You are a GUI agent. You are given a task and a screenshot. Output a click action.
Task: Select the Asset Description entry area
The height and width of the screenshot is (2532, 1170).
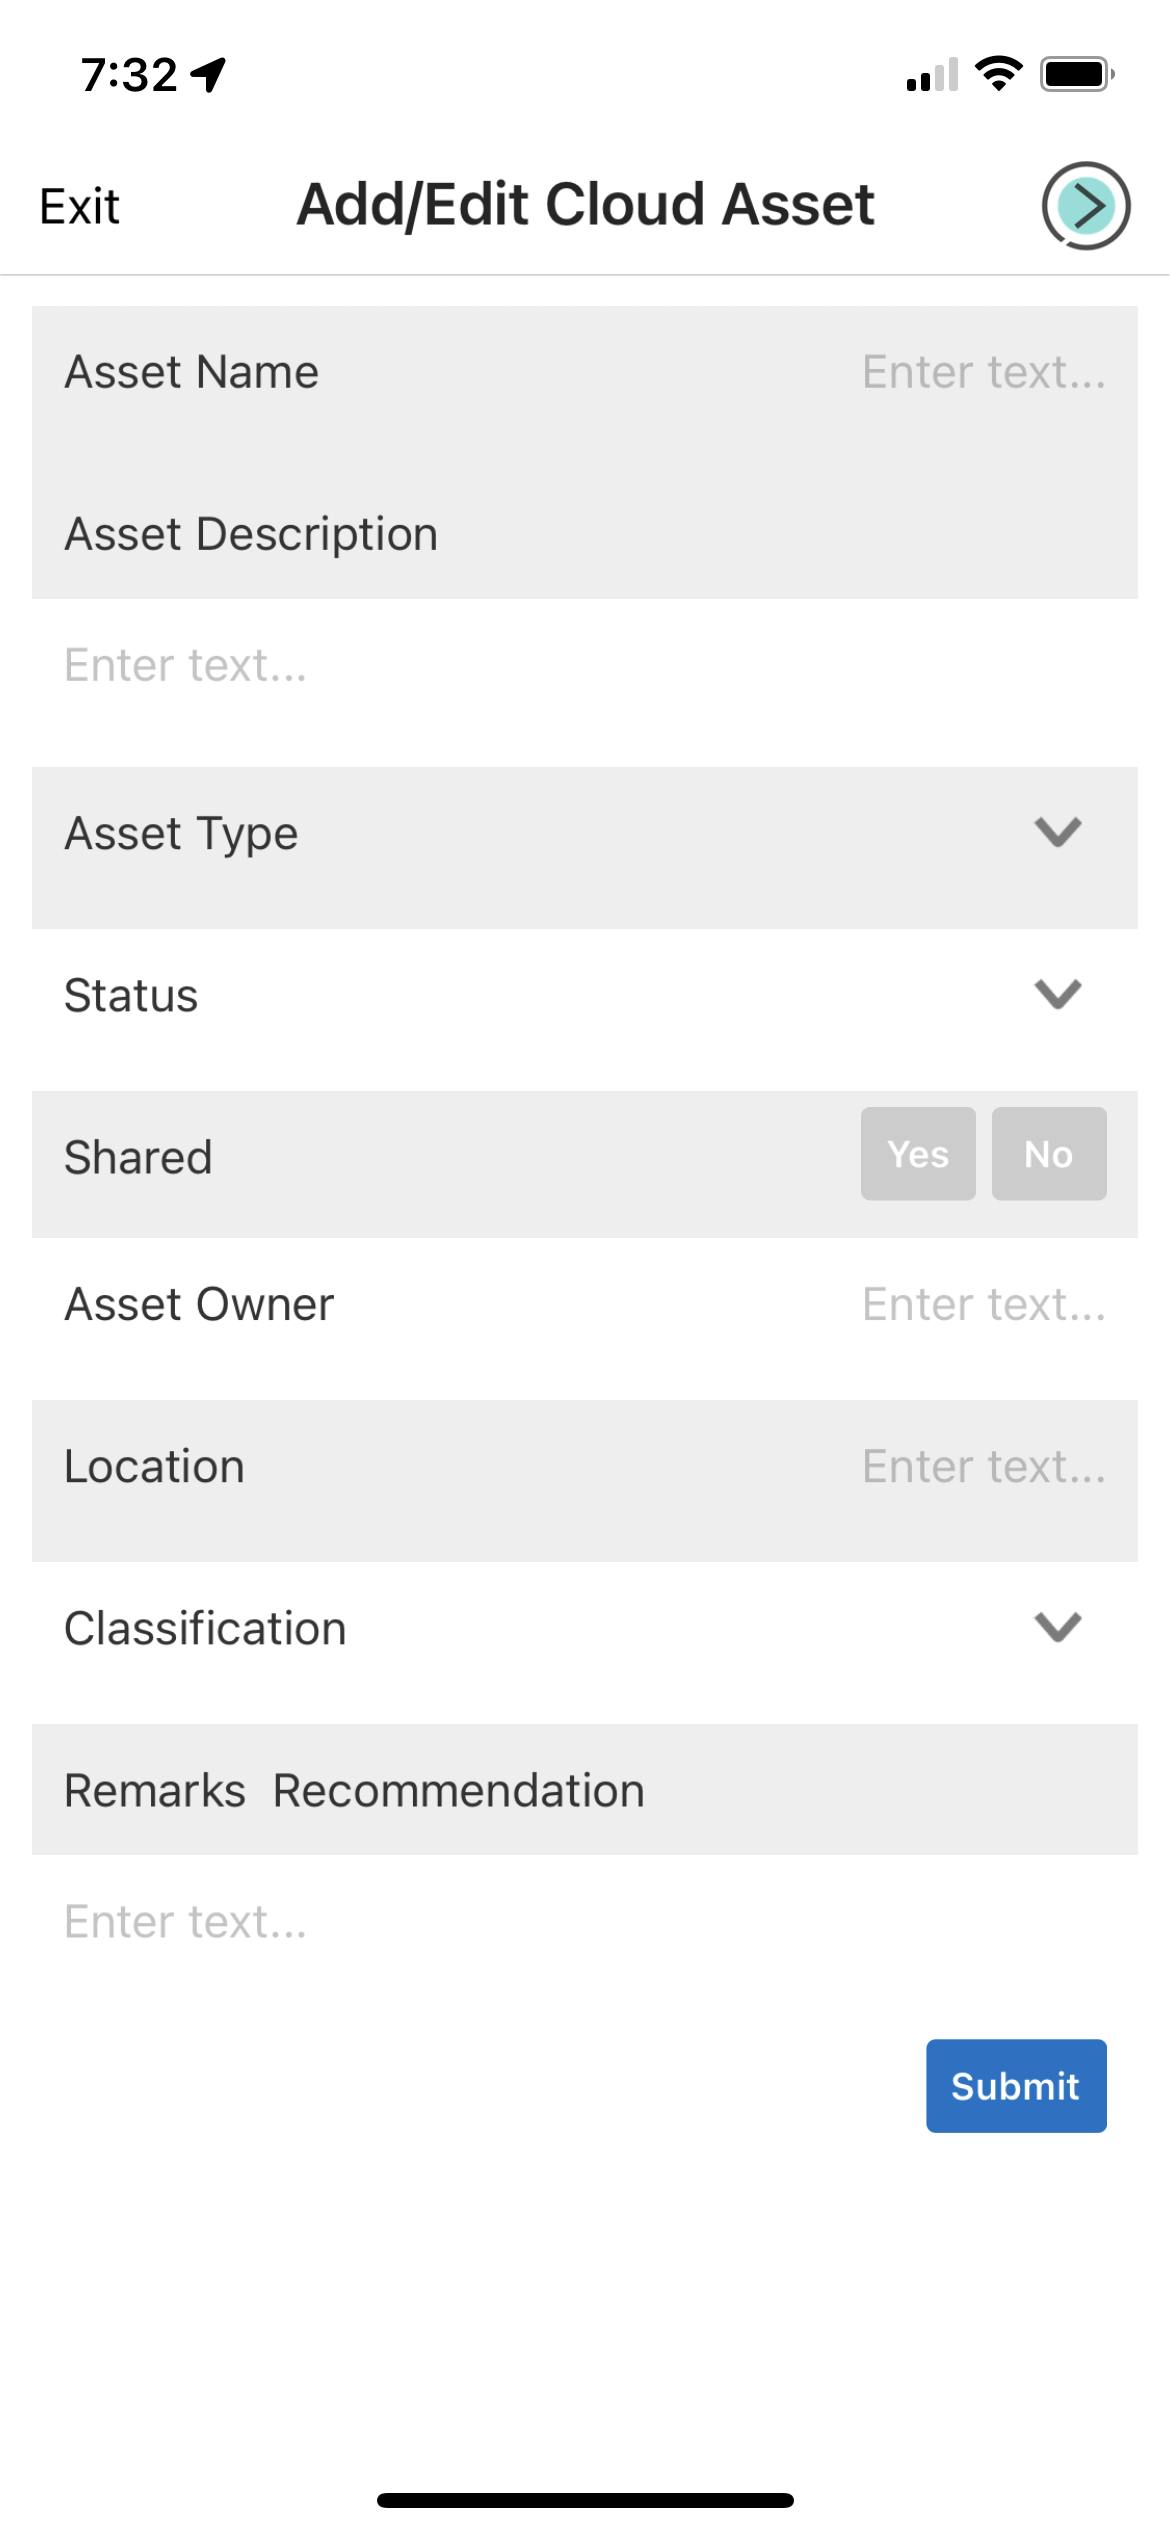coord(300,664)
